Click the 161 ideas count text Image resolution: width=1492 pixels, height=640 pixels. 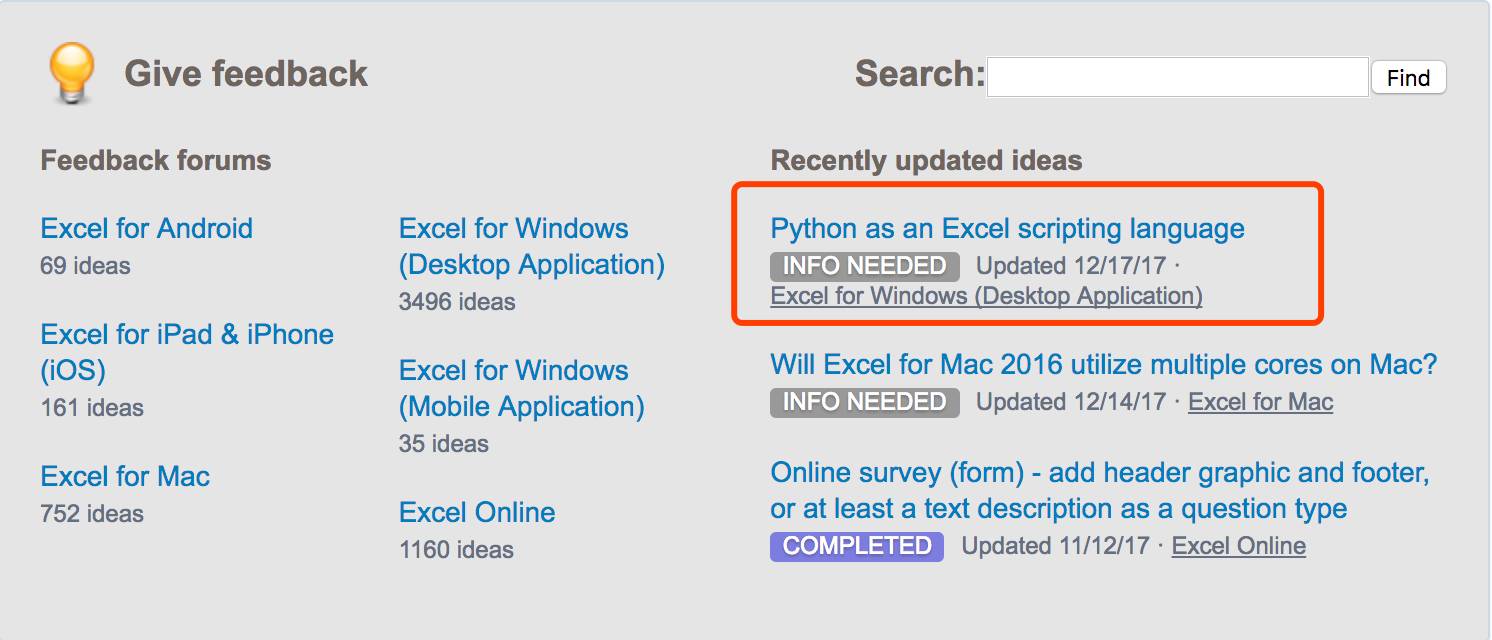pyautogui.click(x=92, y=408)
